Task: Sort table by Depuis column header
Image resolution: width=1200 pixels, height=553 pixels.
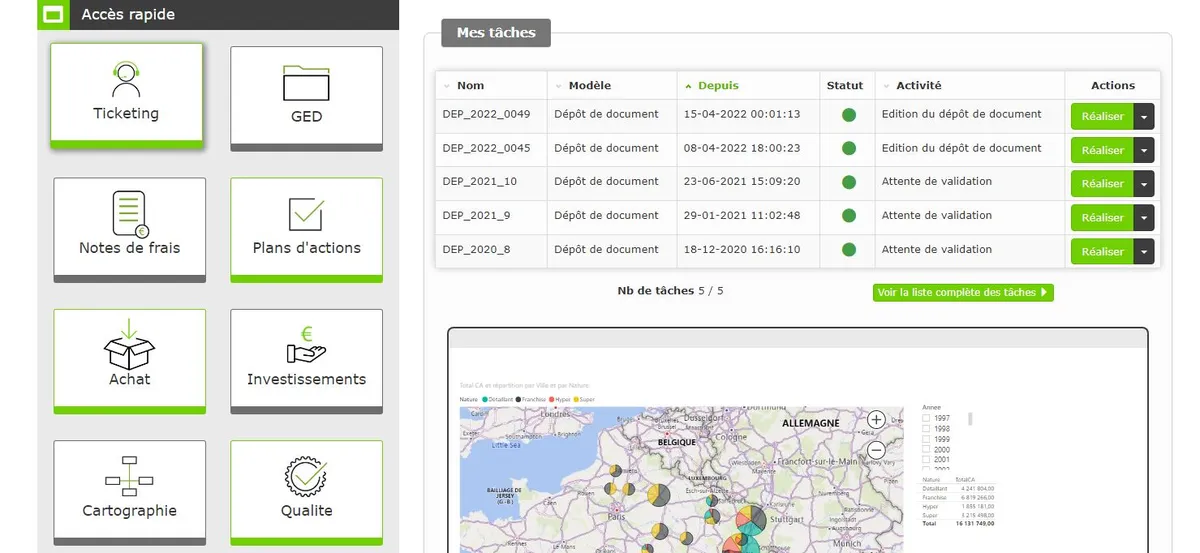Action: 718,86
